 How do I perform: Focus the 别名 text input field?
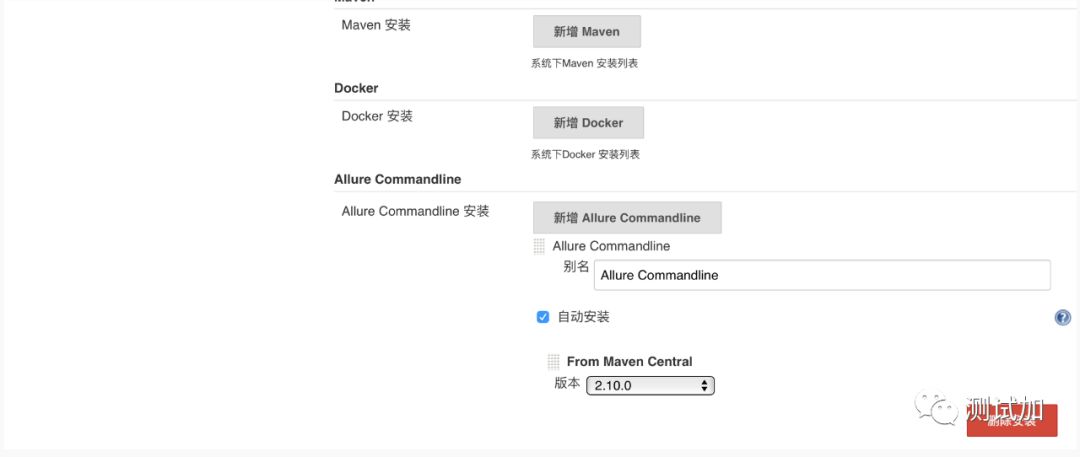pyautogui.click(x=822, y=275)
